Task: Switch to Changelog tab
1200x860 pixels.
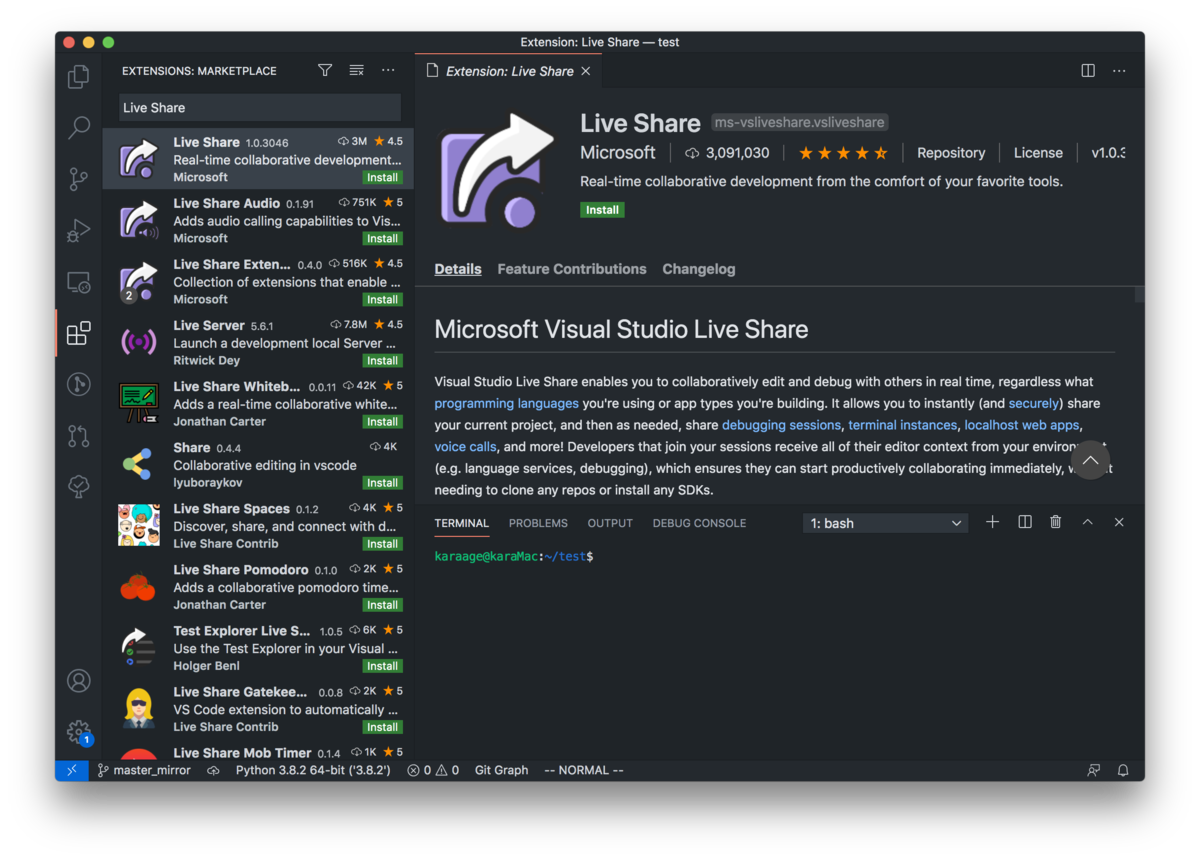Action: (x=699, y=269)
